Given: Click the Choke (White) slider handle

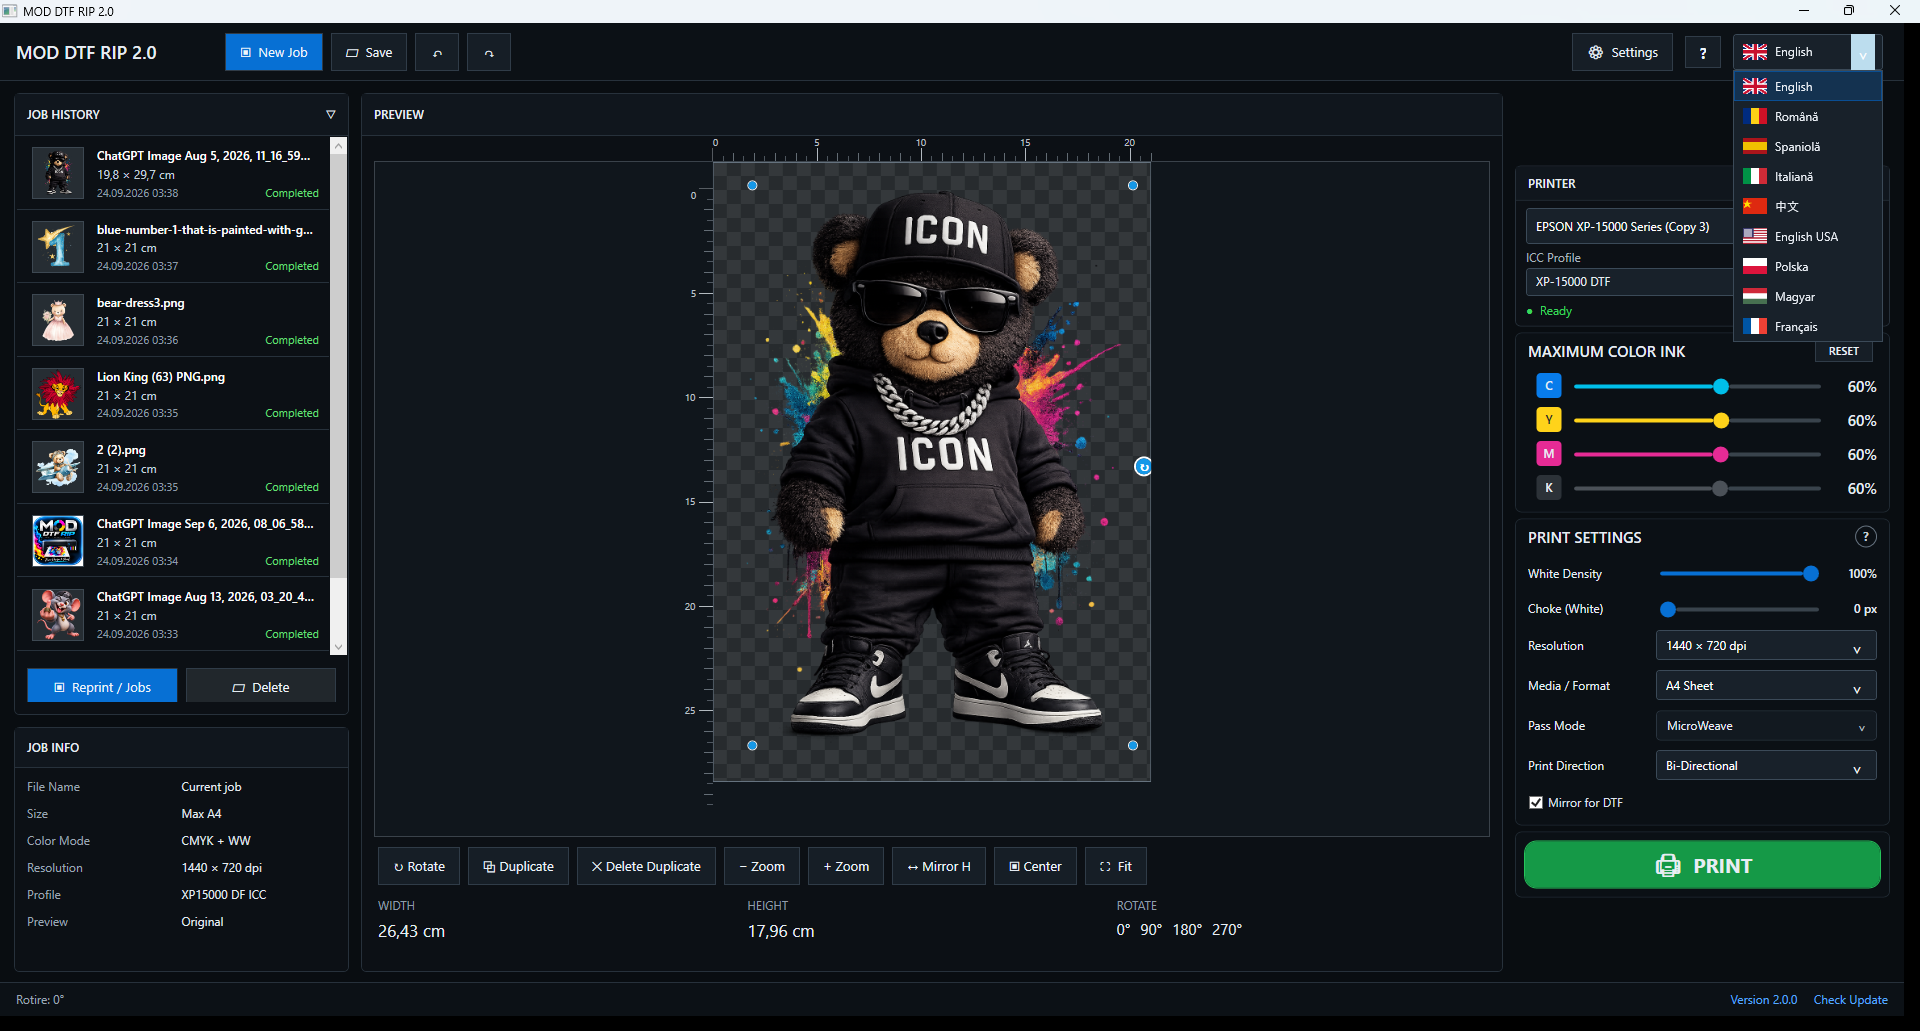Looking at the screenshot, I should click(x=1668, y=609).
